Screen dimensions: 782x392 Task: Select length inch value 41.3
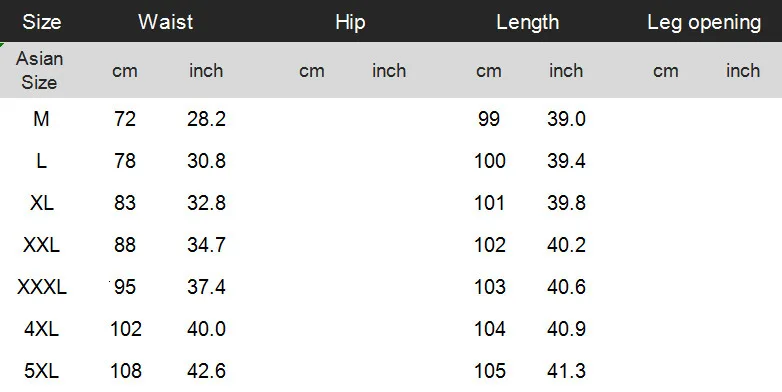point(566,371)
